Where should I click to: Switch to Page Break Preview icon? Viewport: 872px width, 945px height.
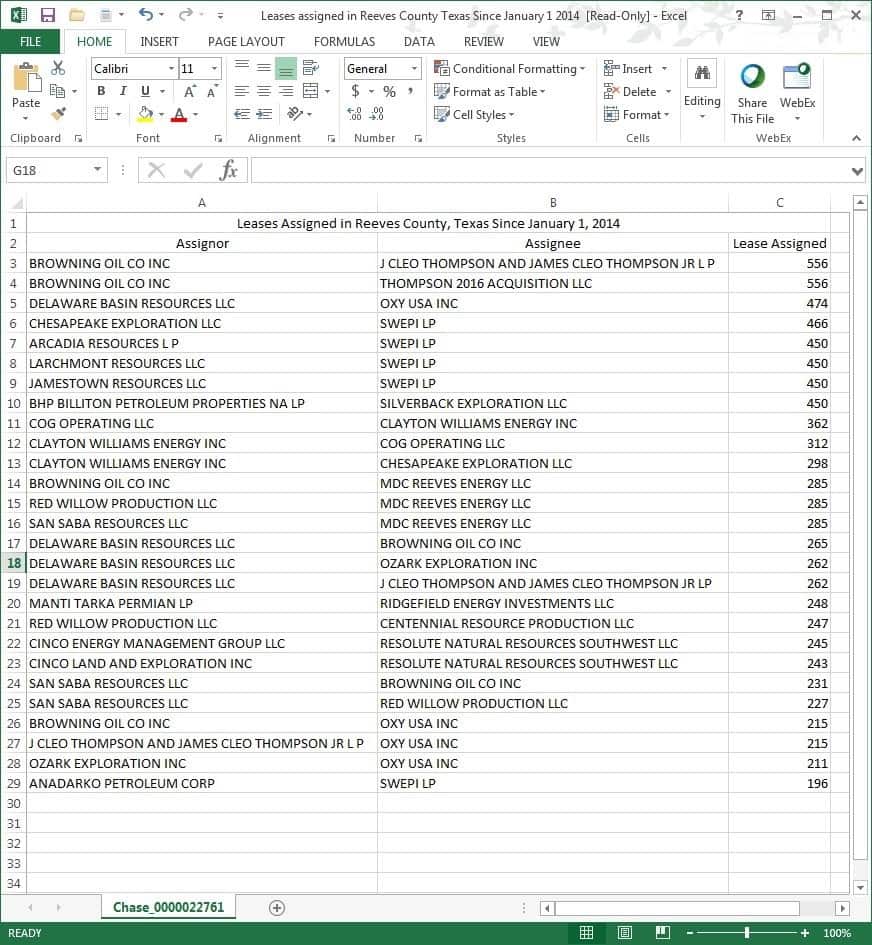pos(663,932)
